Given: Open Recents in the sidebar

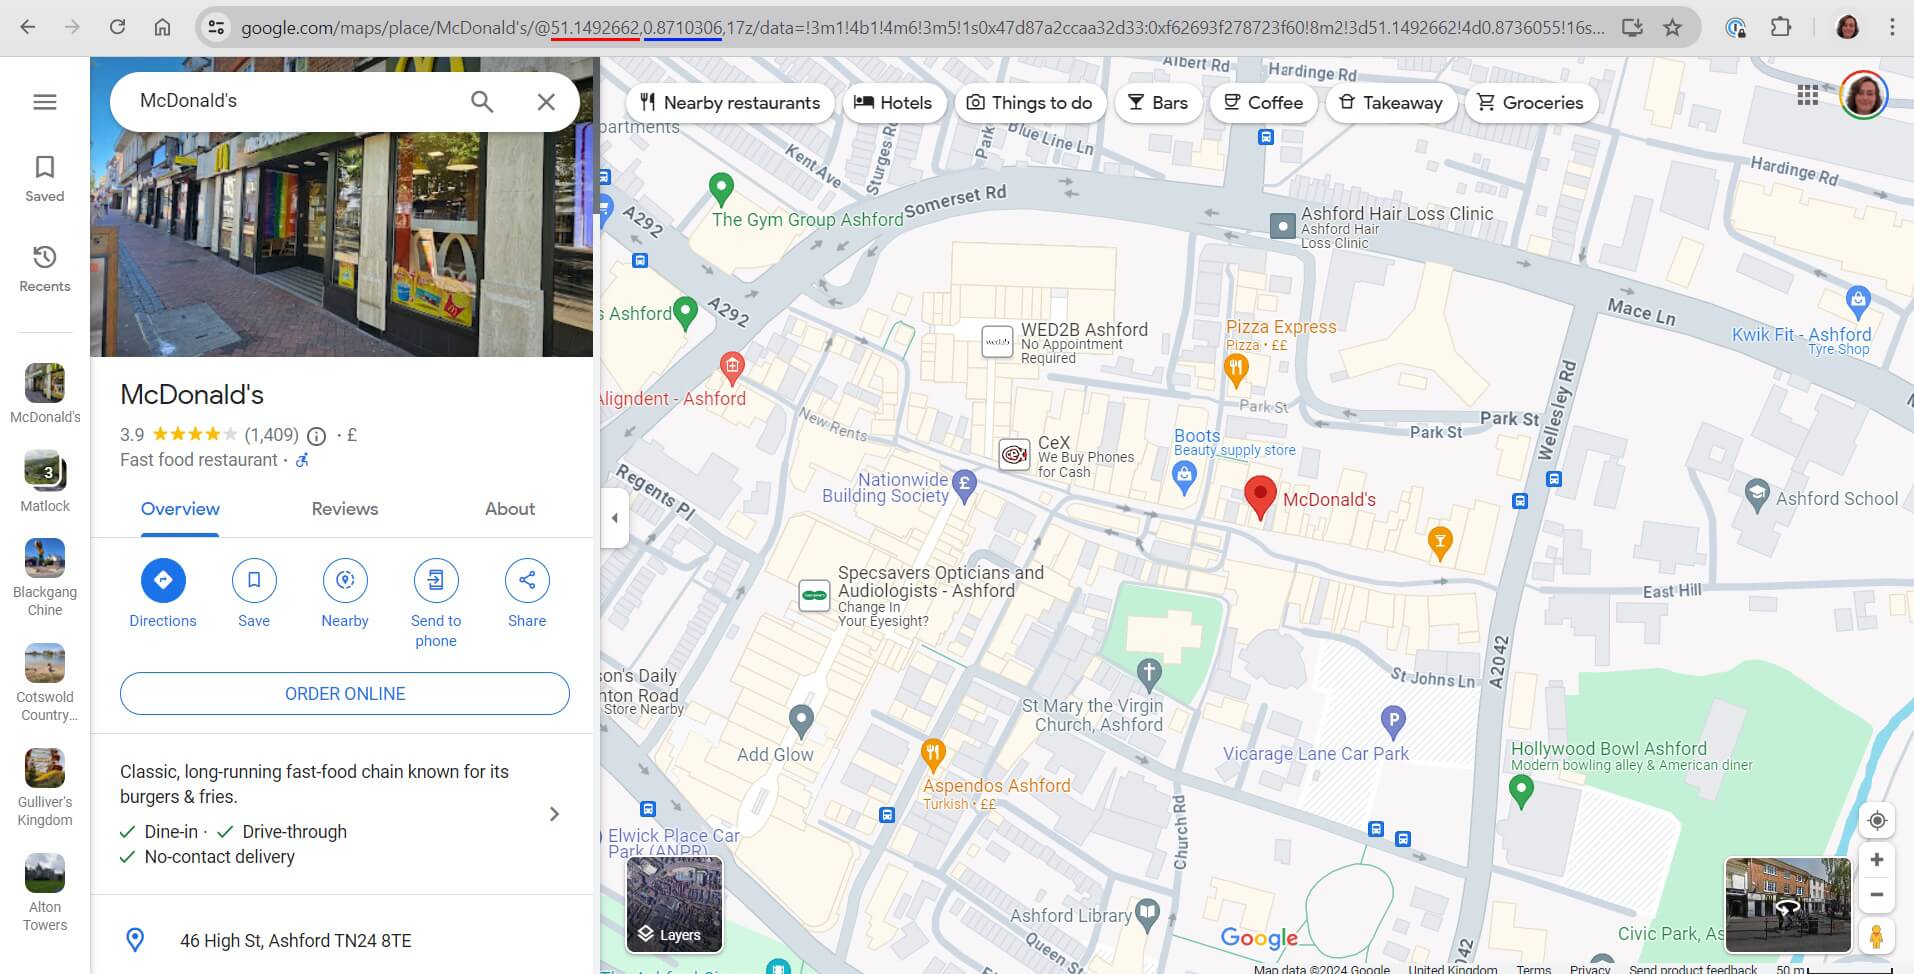Looking at the screenshot, I should point(44,267).
